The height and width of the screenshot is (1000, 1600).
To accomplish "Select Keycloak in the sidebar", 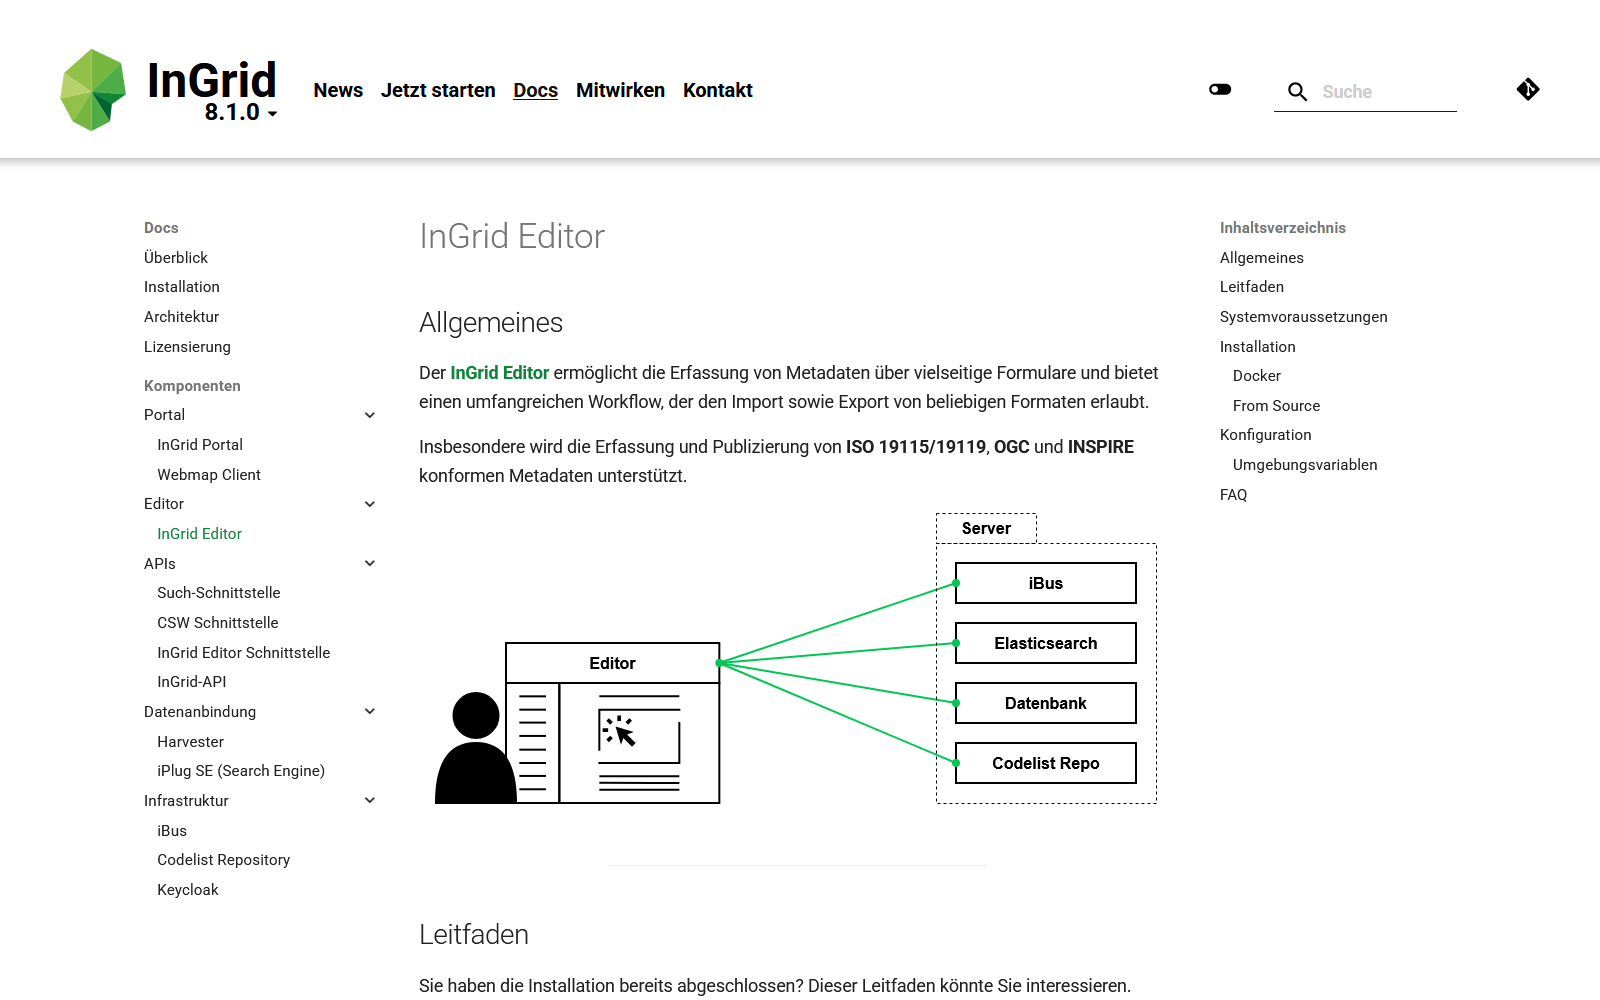I will point(188,890).
